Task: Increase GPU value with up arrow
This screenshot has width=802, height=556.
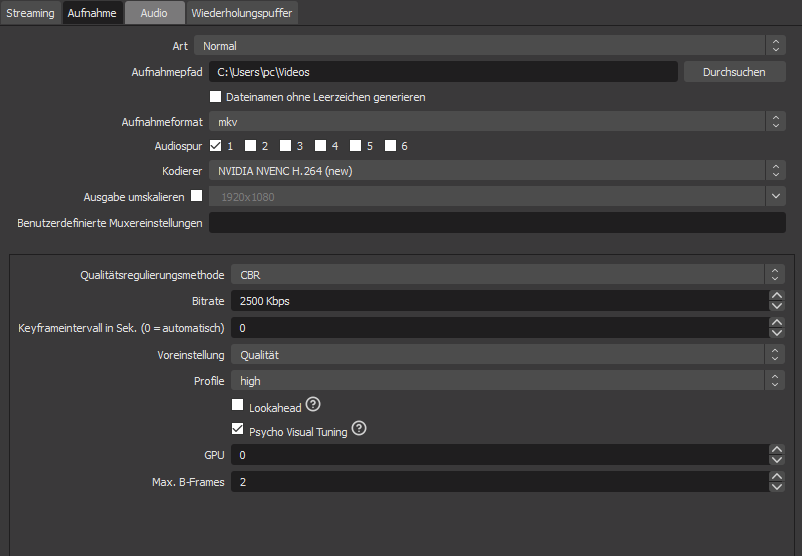Action: point(777,449)
